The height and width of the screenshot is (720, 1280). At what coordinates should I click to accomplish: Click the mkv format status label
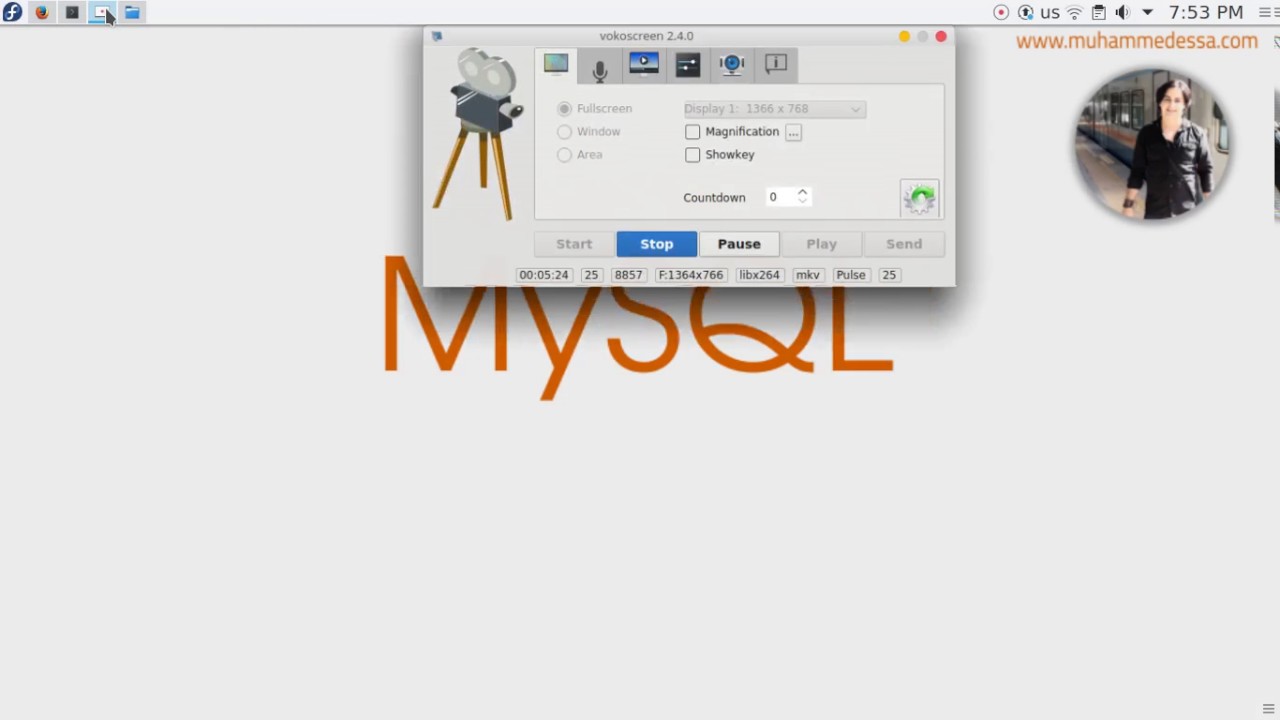(x=808, y=275)
